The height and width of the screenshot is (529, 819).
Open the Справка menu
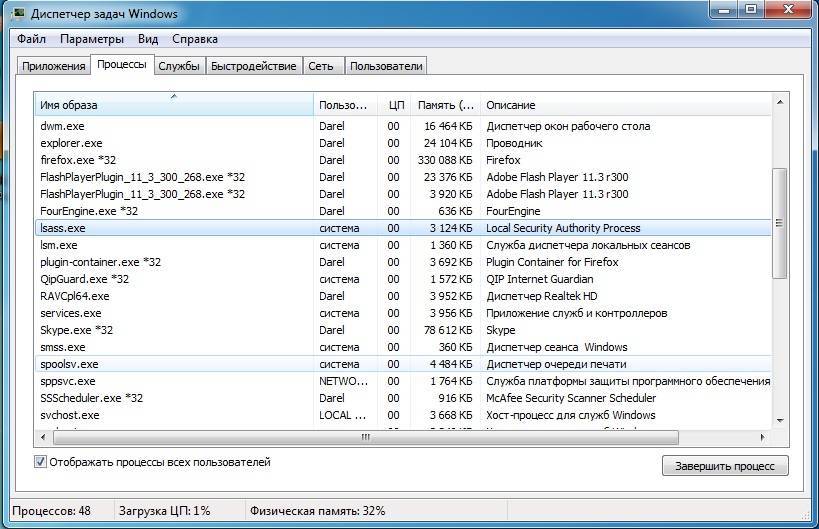click(x=194, y=39)
